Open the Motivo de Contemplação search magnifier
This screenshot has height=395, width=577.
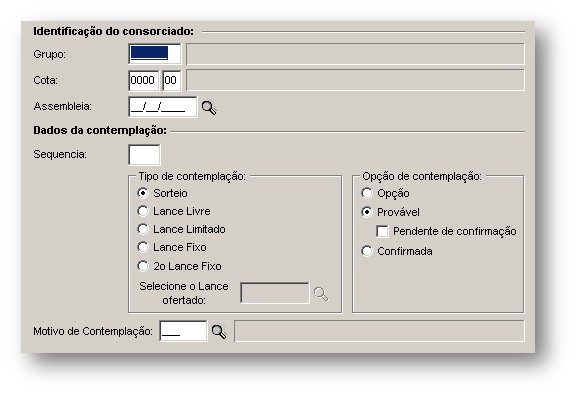[x=219, y=332]
